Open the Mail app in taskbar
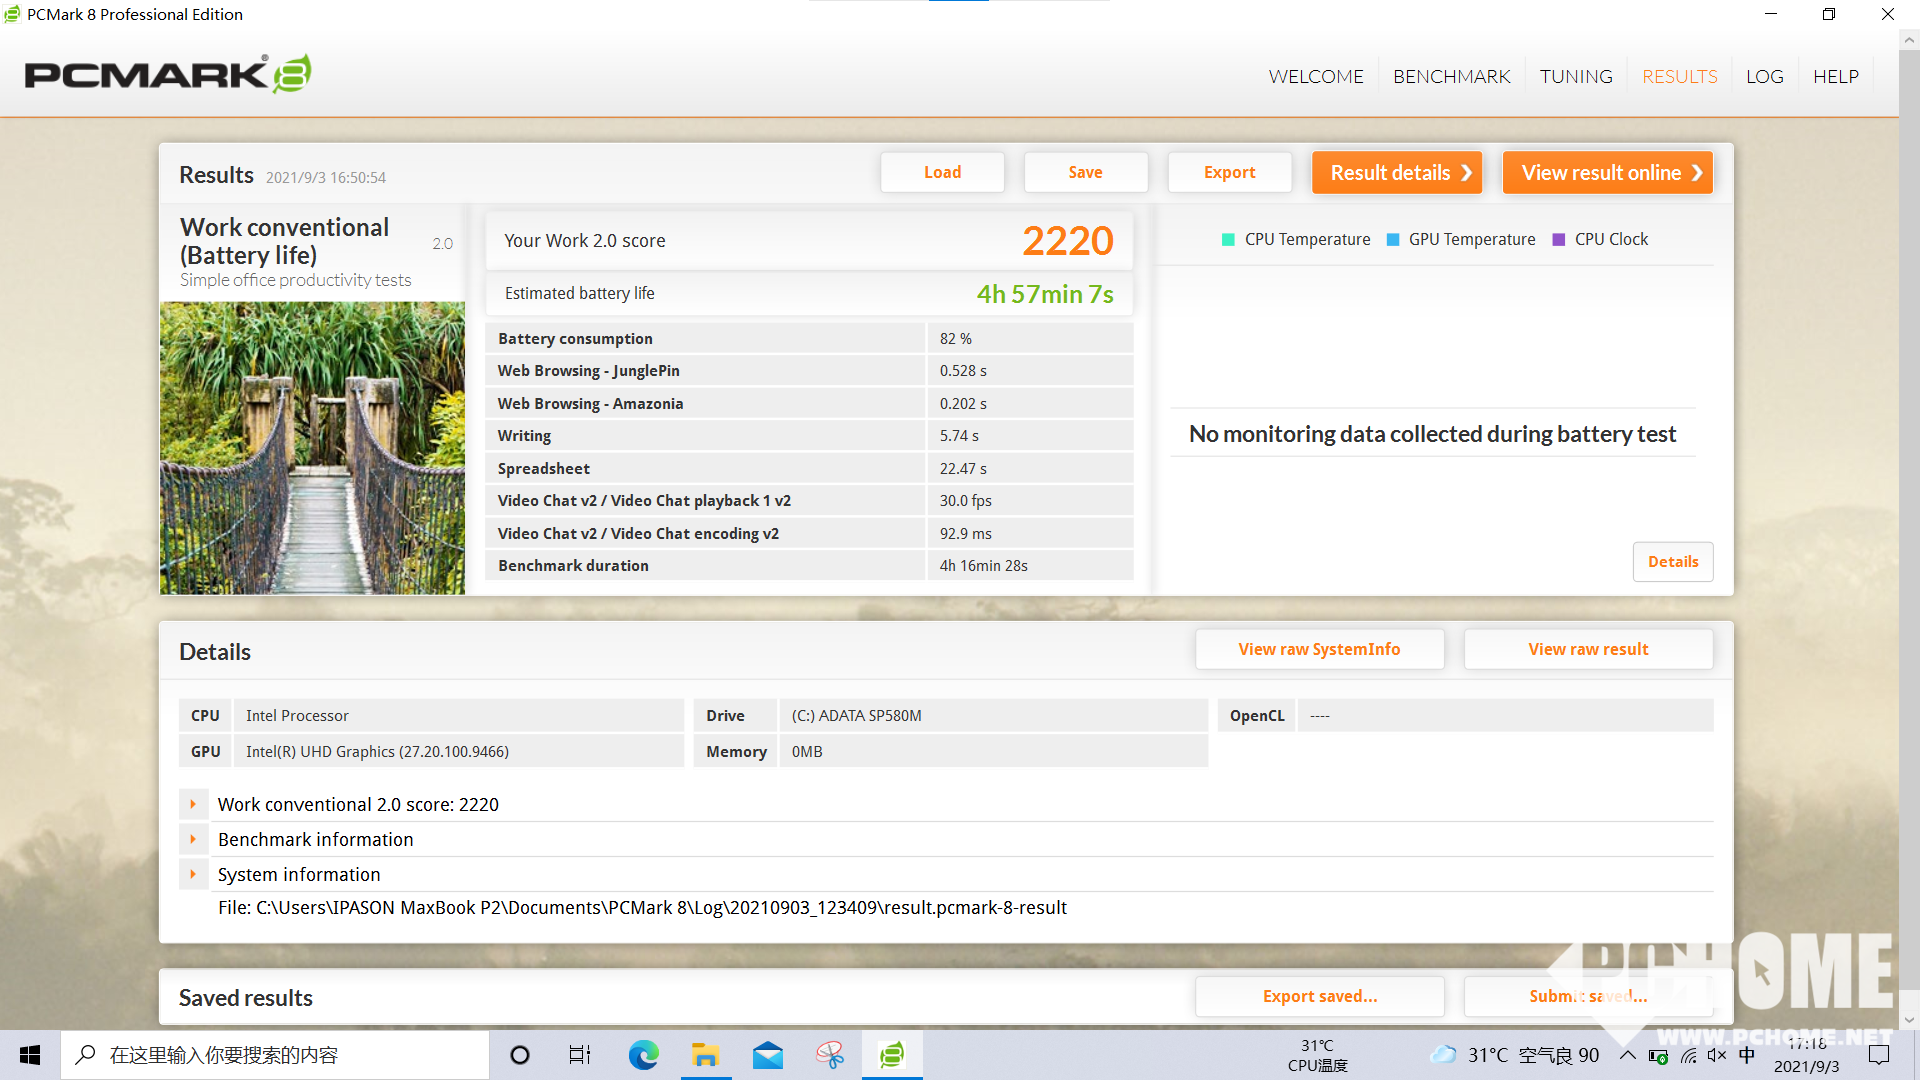The image size is (1920, 1080). click(768, 1055)
